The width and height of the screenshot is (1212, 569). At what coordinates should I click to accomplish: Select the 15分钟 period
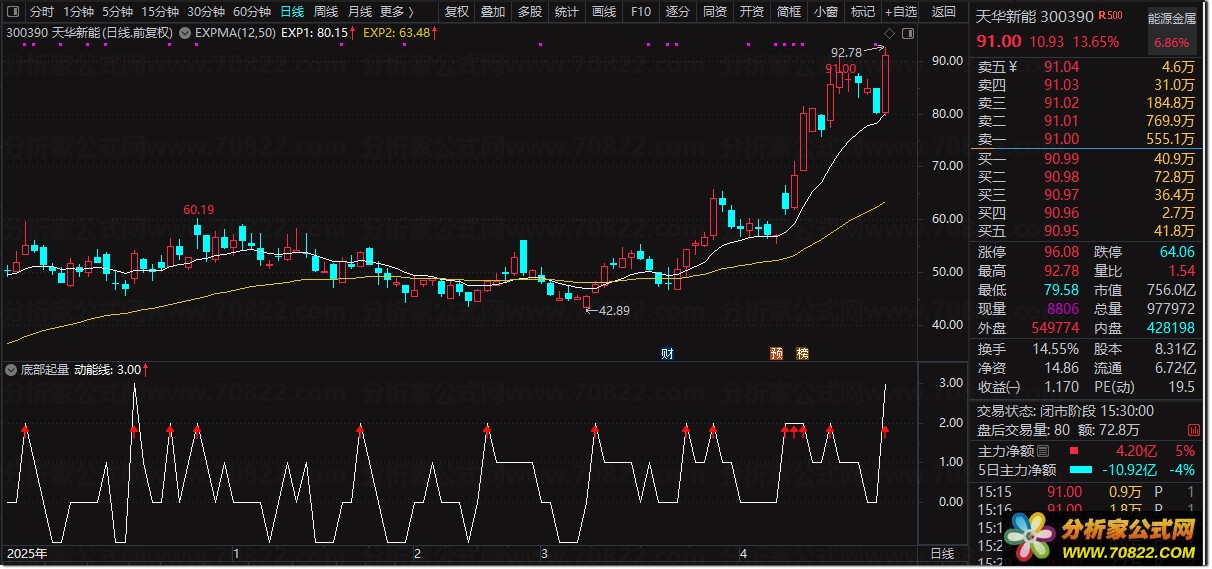click(160, 12)
